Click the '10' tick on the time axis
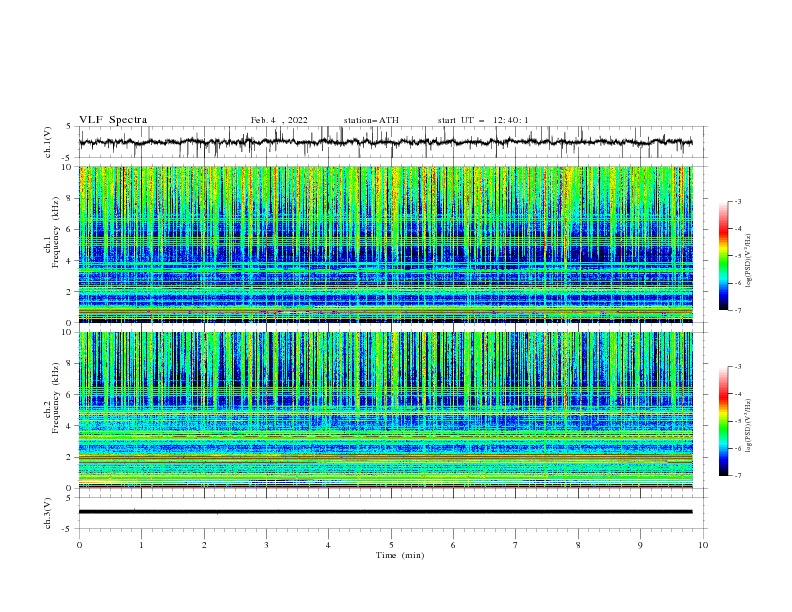 703,545
